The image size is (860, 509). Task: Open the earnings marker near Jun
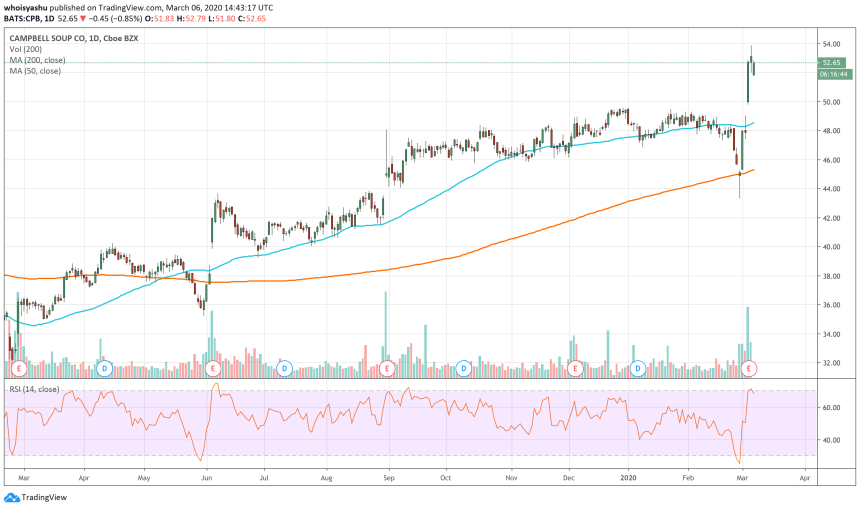tap(212, 368)
